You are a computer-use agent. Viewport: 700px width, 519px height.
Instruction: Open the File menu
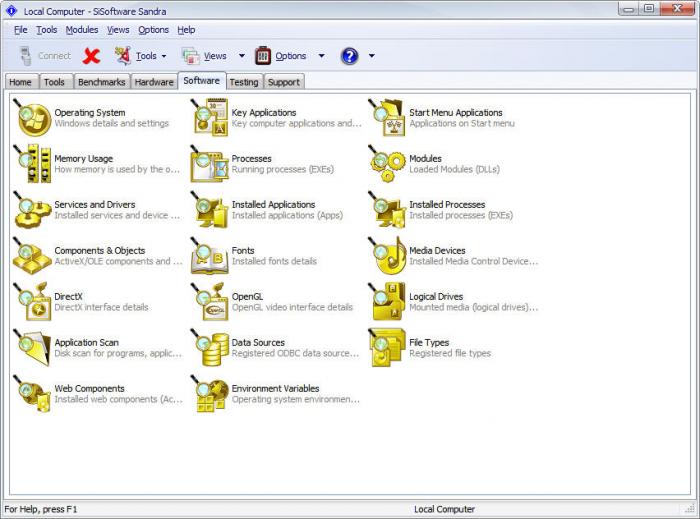[x=21, y=30]
